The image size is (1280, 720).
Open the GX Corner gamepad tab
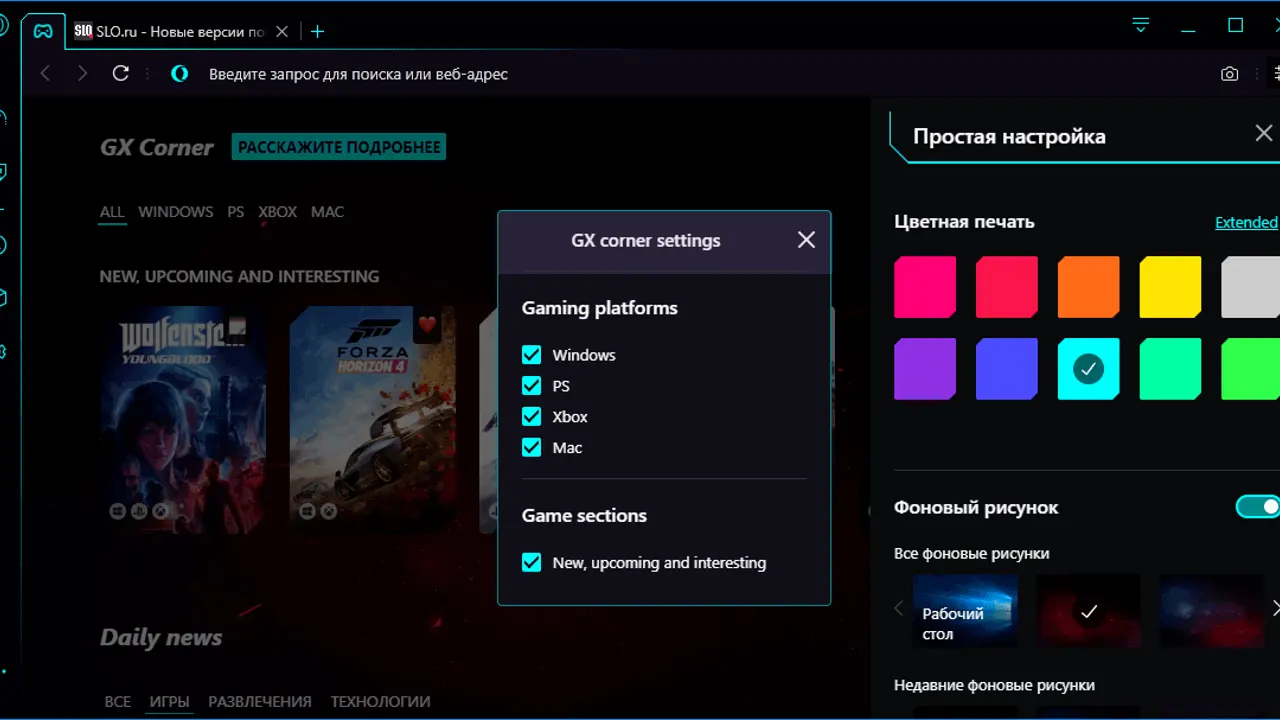[43, 31]
